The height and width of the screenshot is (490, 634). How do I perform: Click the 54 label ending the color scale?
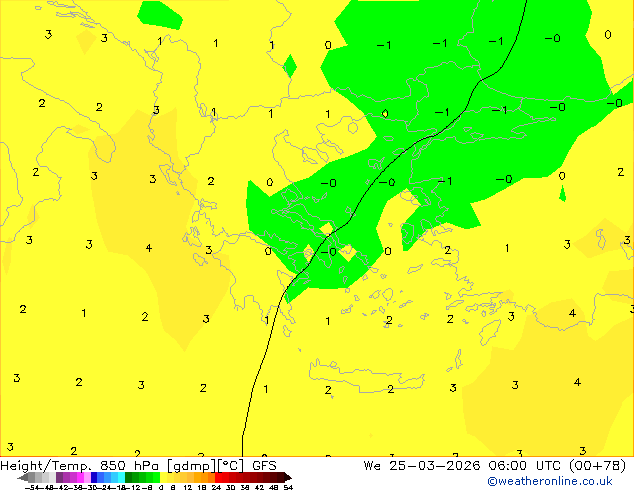pyautogui.click(x=288, y=487)
